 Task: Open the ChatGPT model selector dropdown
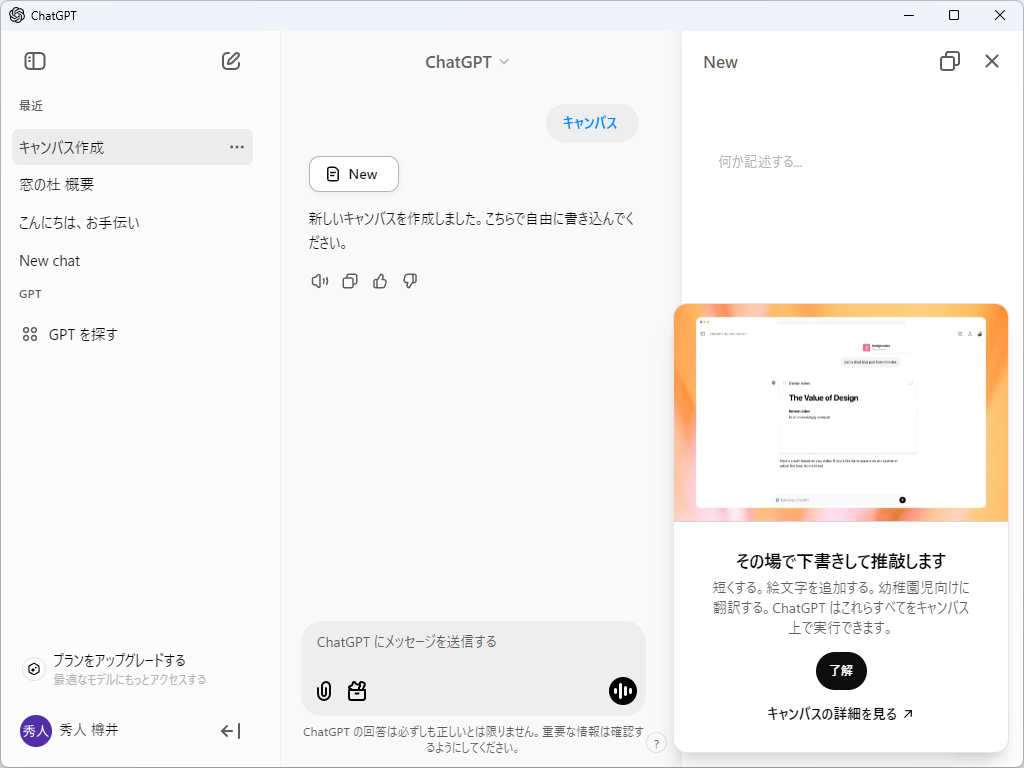(467, 61)
